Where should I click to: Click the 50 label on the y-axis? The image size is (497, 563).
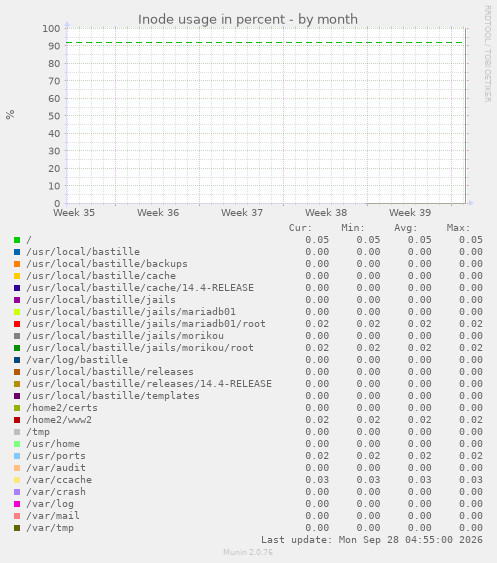click(x=54, y=116)
